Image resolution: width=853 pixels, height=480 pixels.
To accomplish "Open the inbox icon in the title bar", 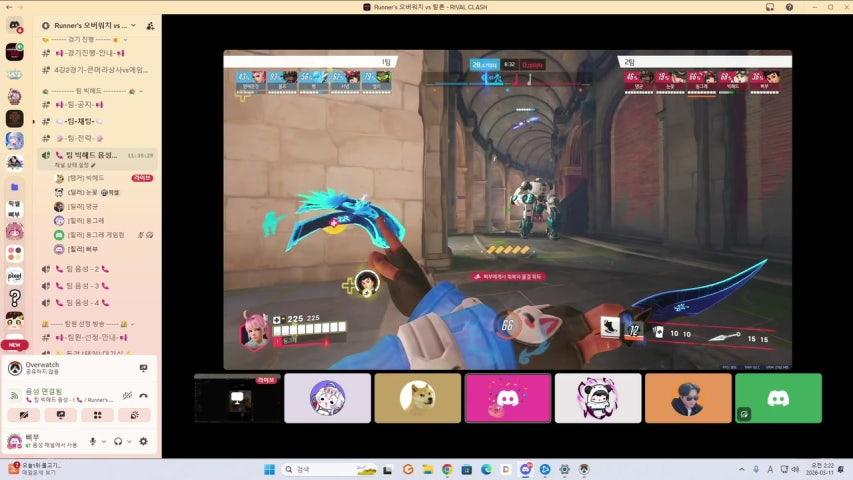I will coord(770,7).
